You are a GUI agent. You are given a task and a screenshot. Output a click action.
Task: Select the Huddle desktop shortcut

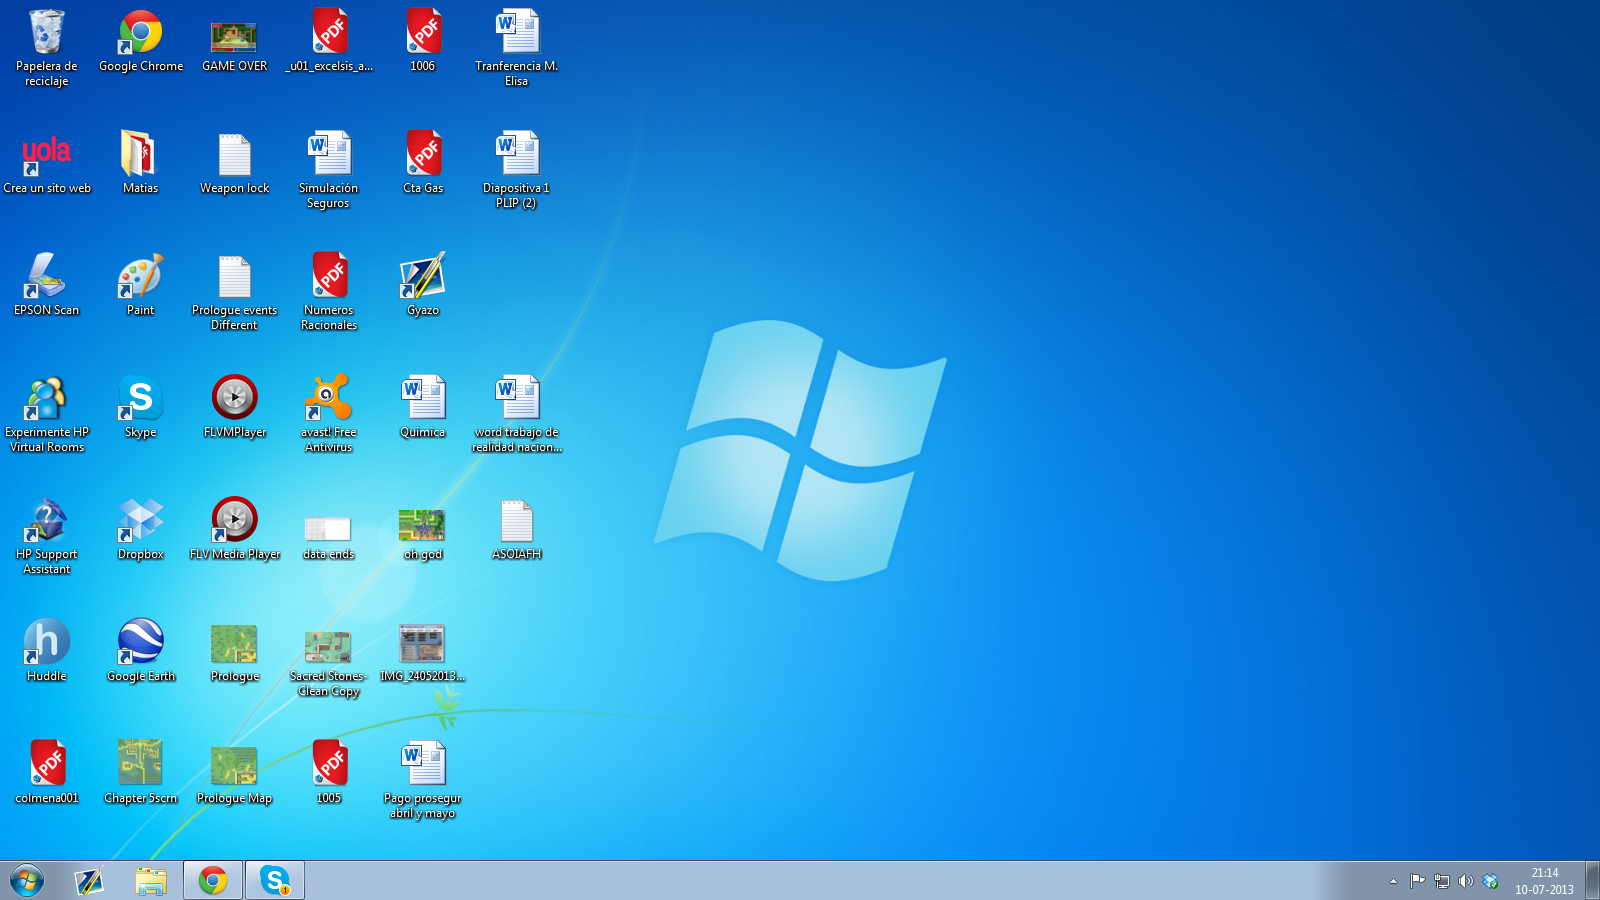(x=47, y=652)
